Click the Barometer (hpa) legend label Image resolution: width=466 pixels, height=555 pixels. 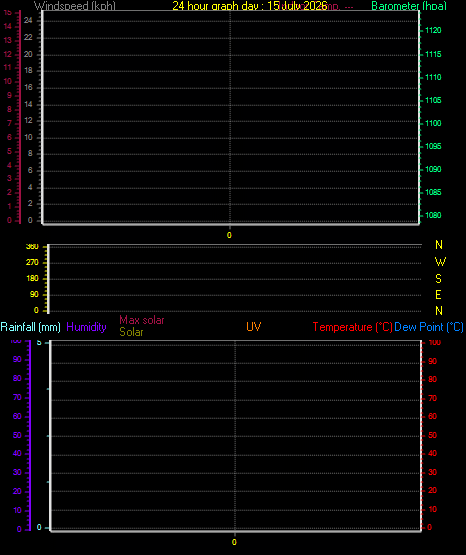pos(409,6)
